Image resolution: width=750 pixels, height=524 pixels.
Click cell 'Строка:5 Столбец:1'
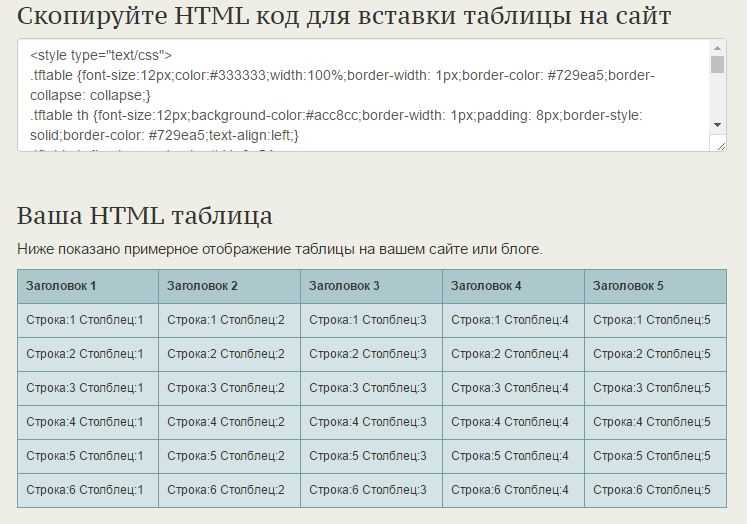[88, 456]
